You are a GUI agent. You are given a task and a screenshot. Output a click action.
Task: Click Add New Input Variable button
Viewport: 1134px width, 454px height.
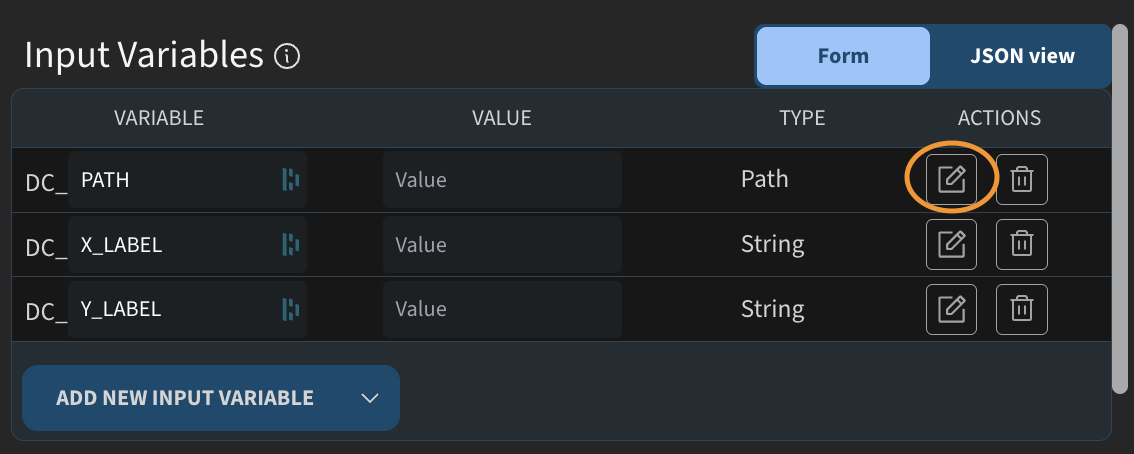(185, 398)
